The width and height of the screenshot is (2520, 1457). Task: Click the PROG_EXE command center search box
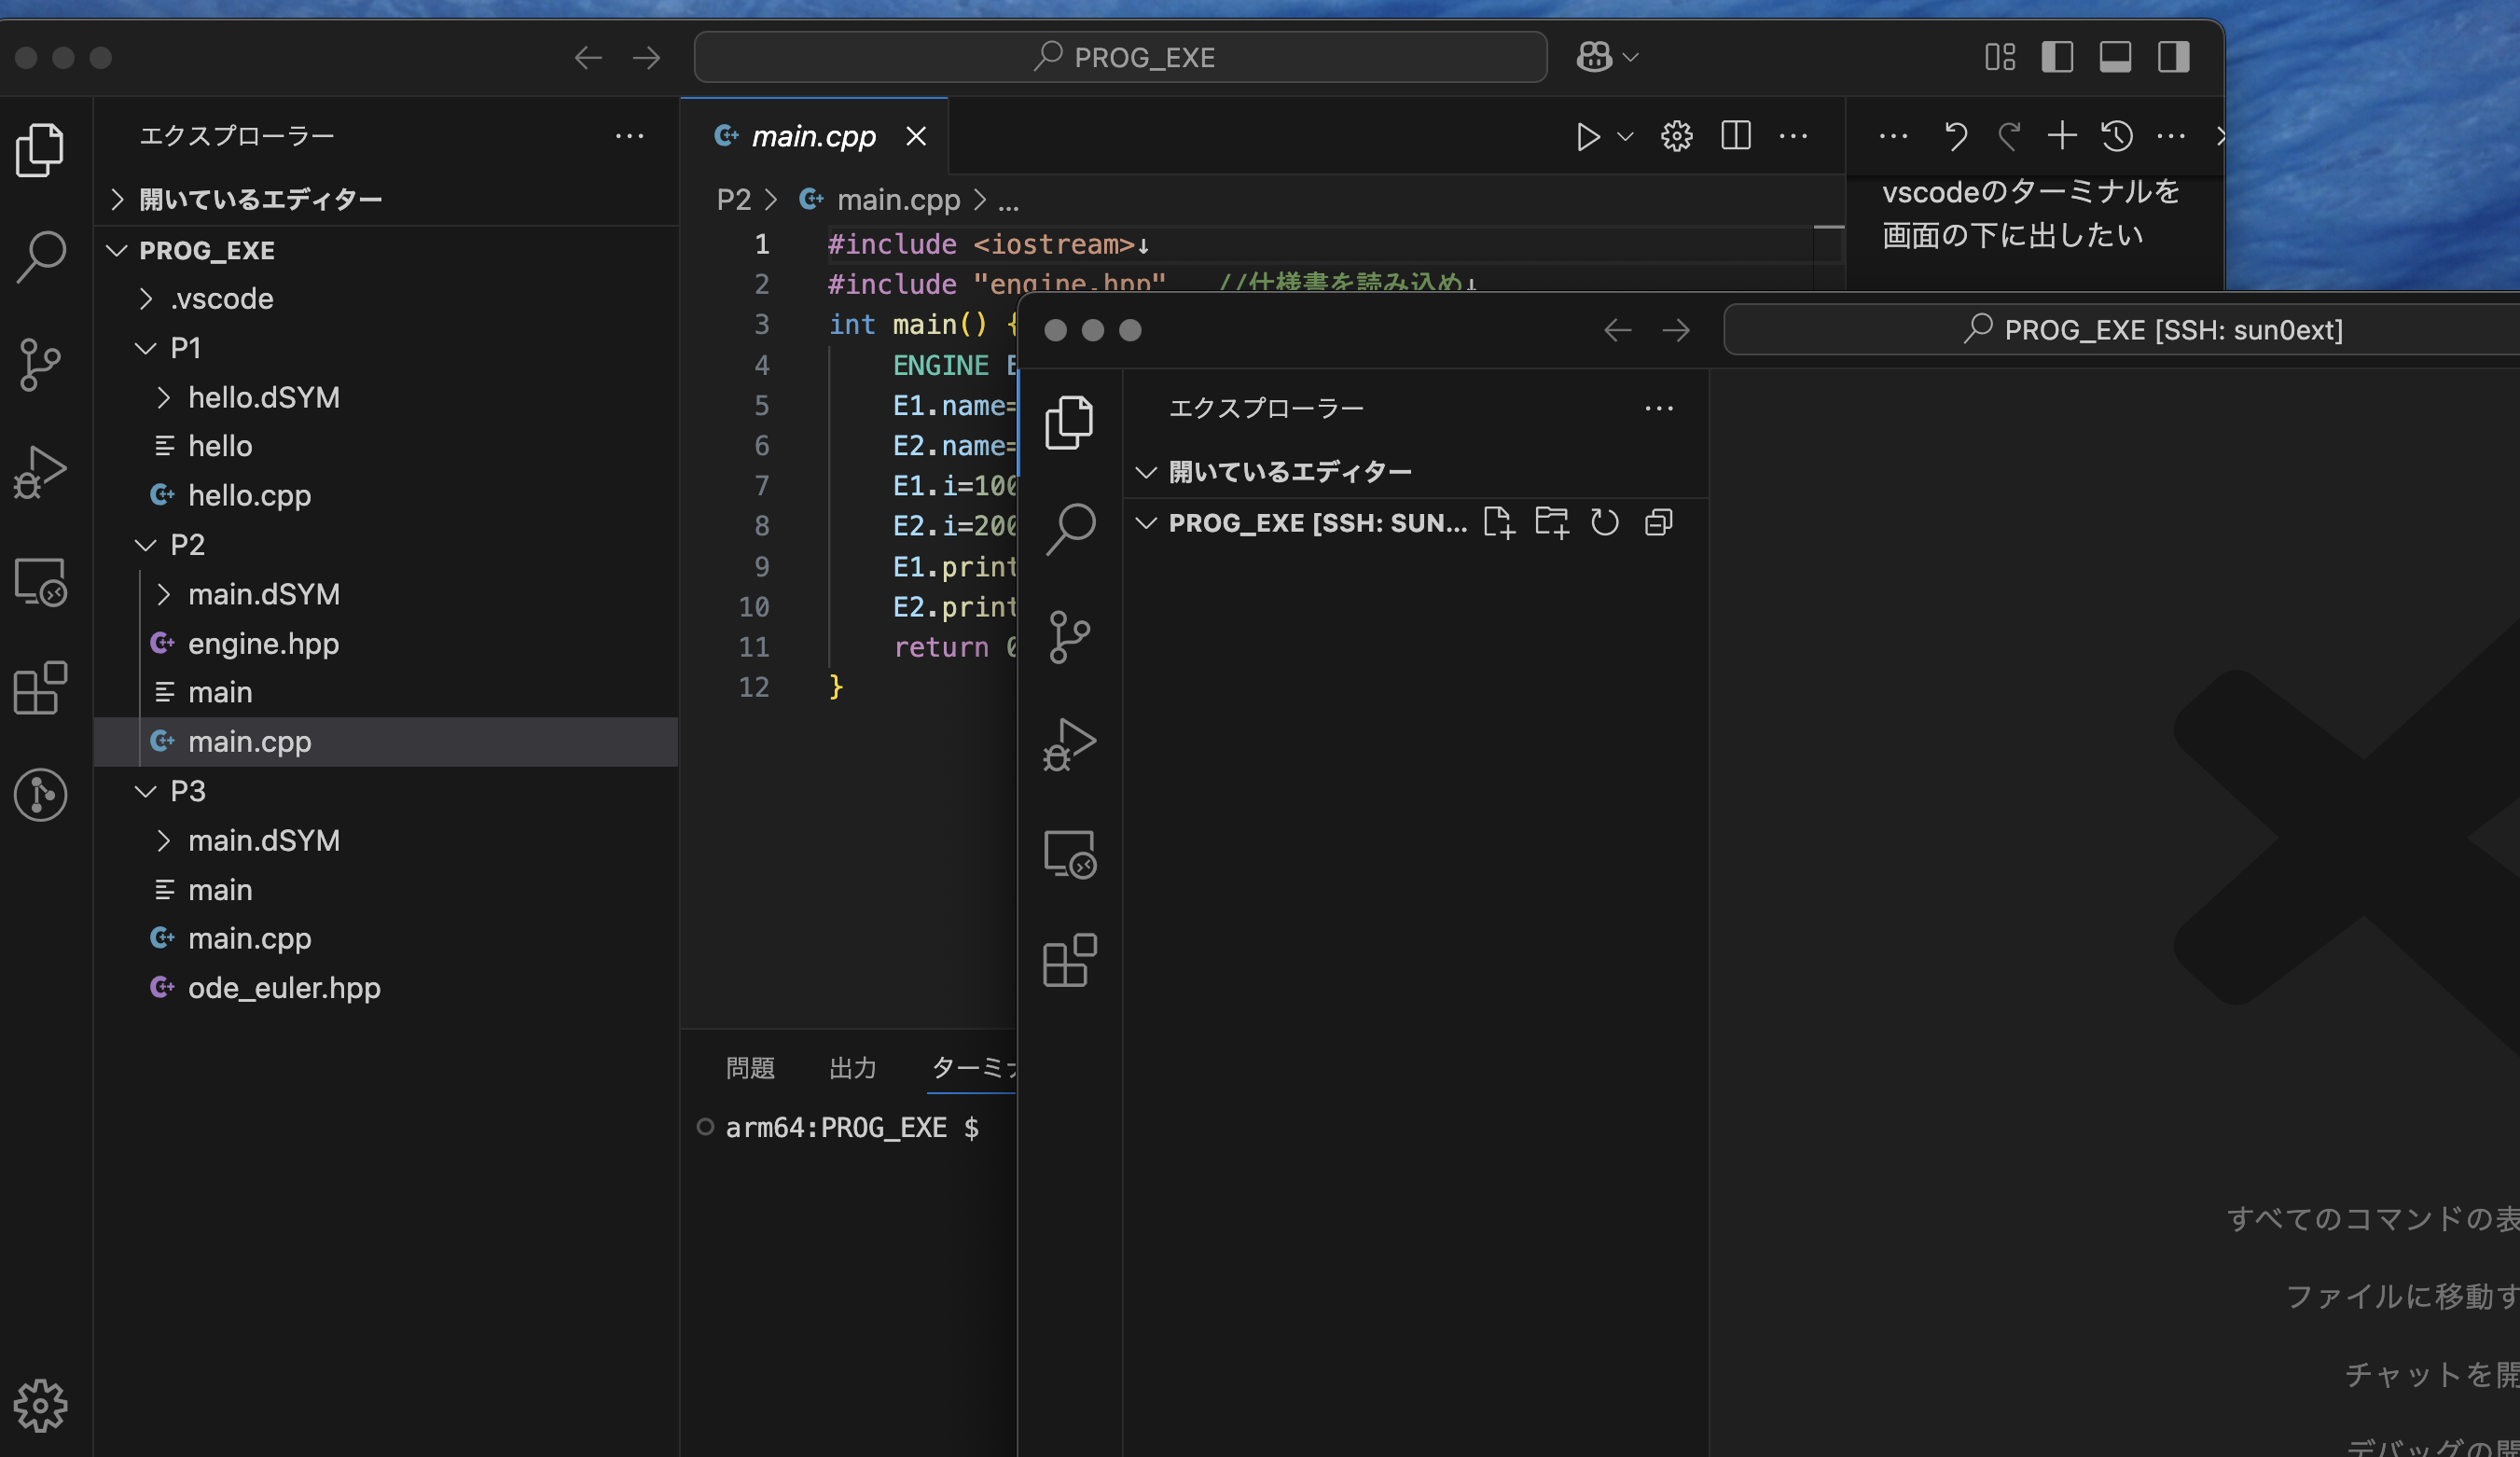(1121, 57)
